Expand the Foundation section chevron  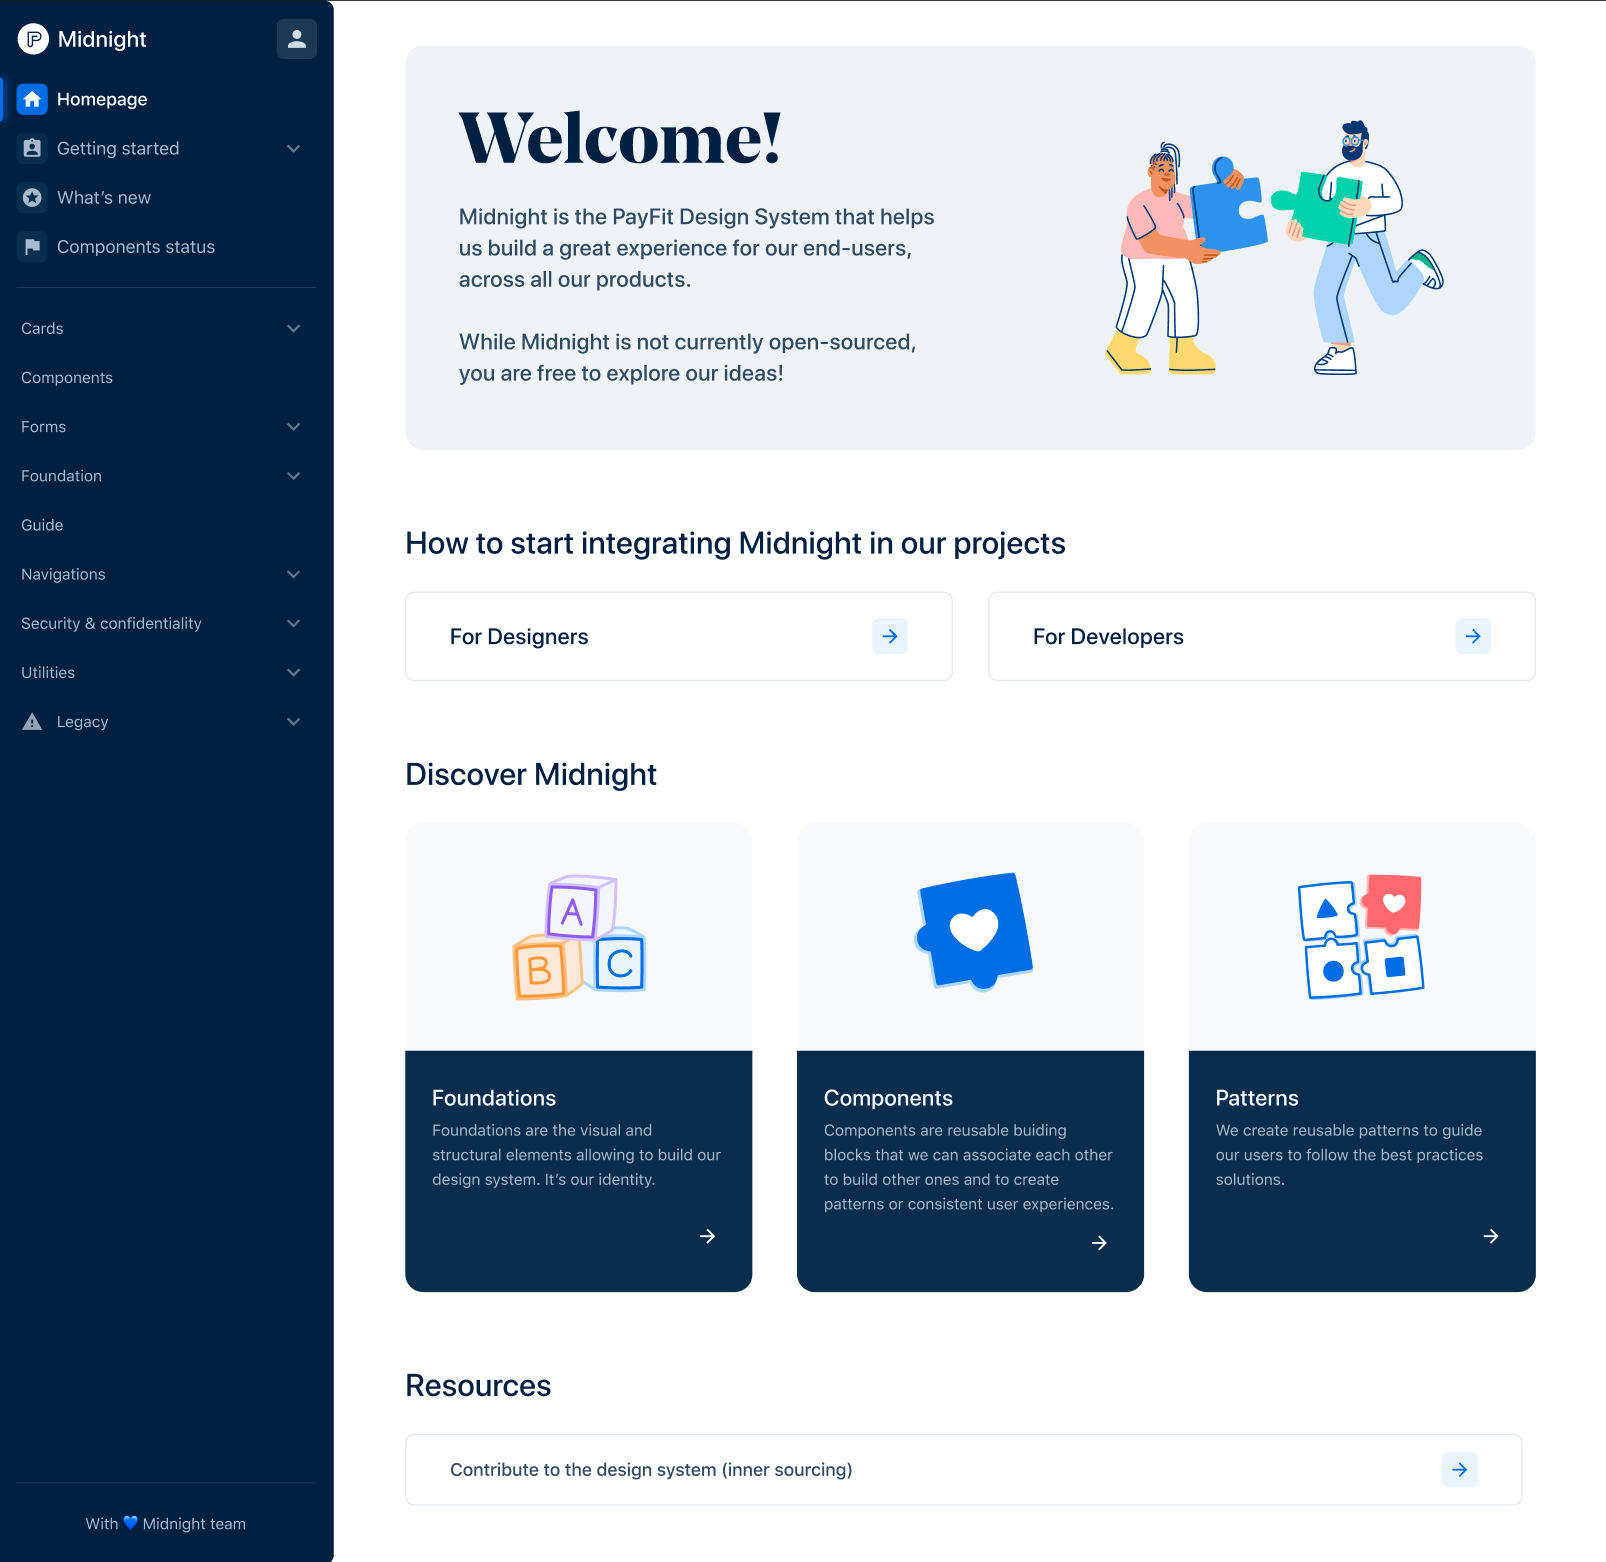click(x=294, y=475)
